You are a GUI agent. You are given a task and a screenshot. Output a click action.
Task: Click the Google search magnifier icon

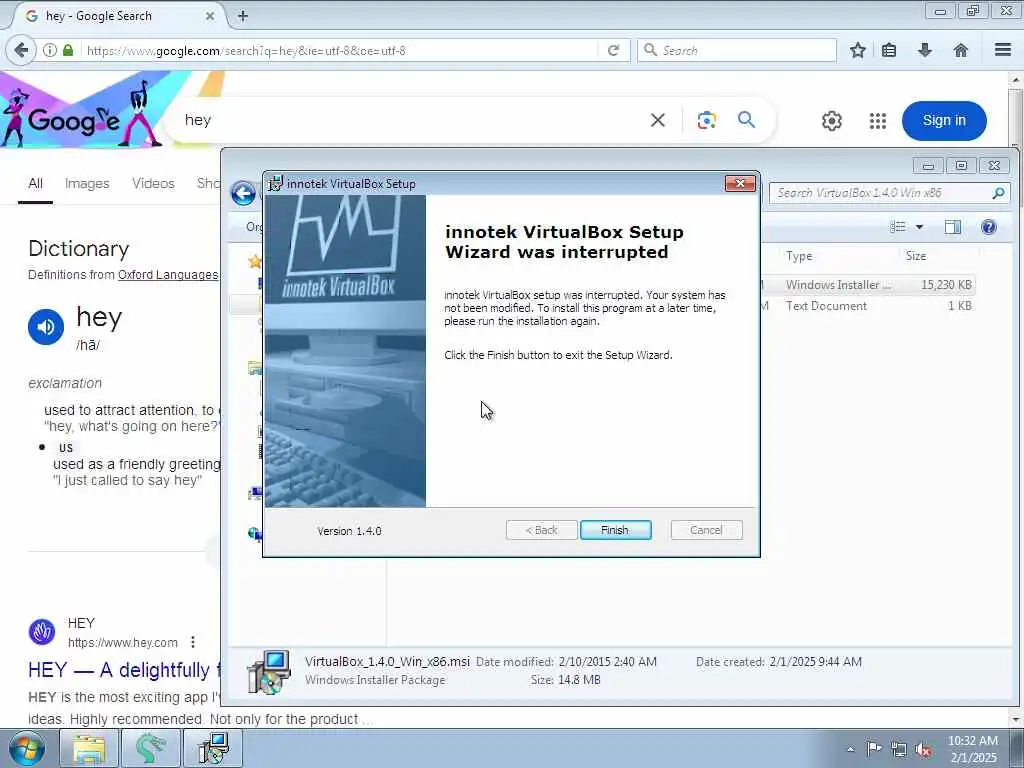(x=746, y=120)
